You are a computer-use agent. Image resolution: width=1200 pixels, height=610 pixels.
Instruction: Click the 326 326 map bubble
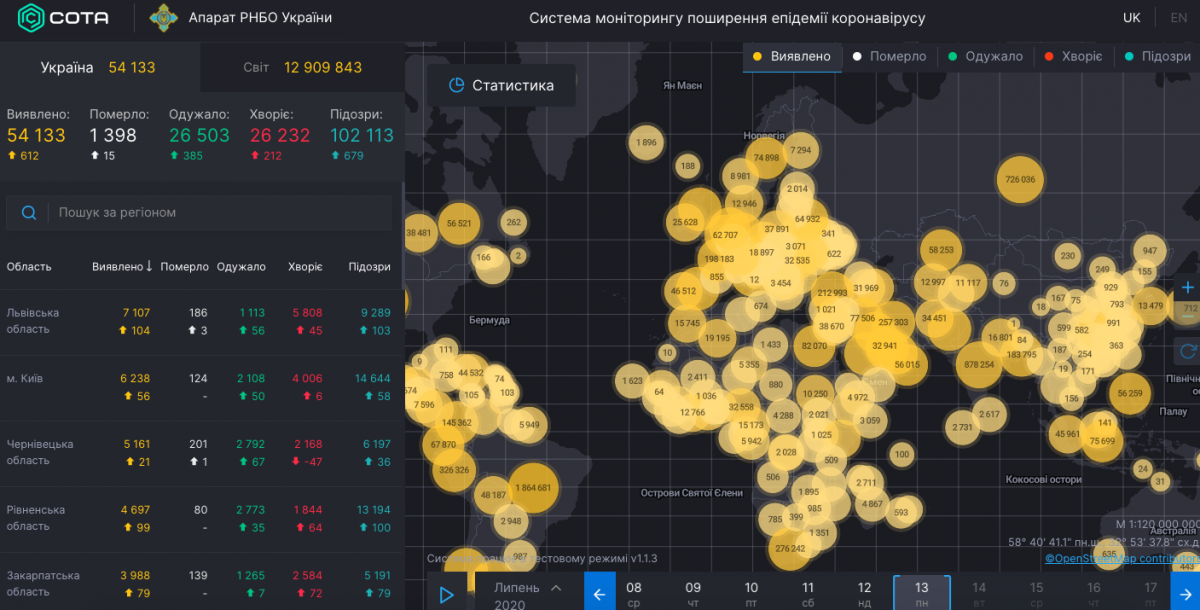[x=454, y=469]
